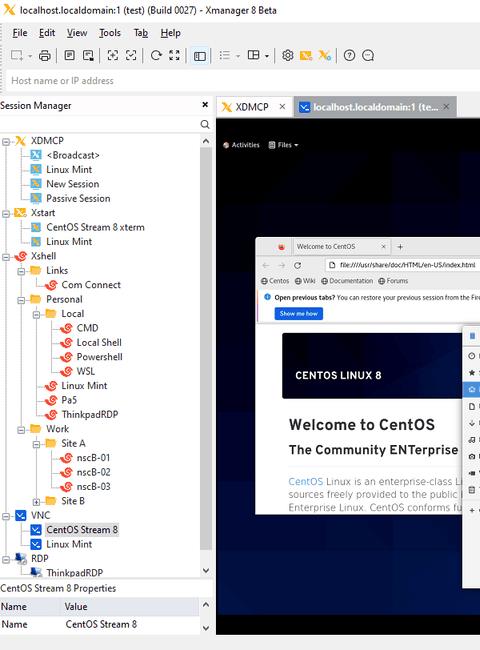480x650 pixels.
Task: Launch Xconfig from the toolbar icon
Action: tap(325, 56)
